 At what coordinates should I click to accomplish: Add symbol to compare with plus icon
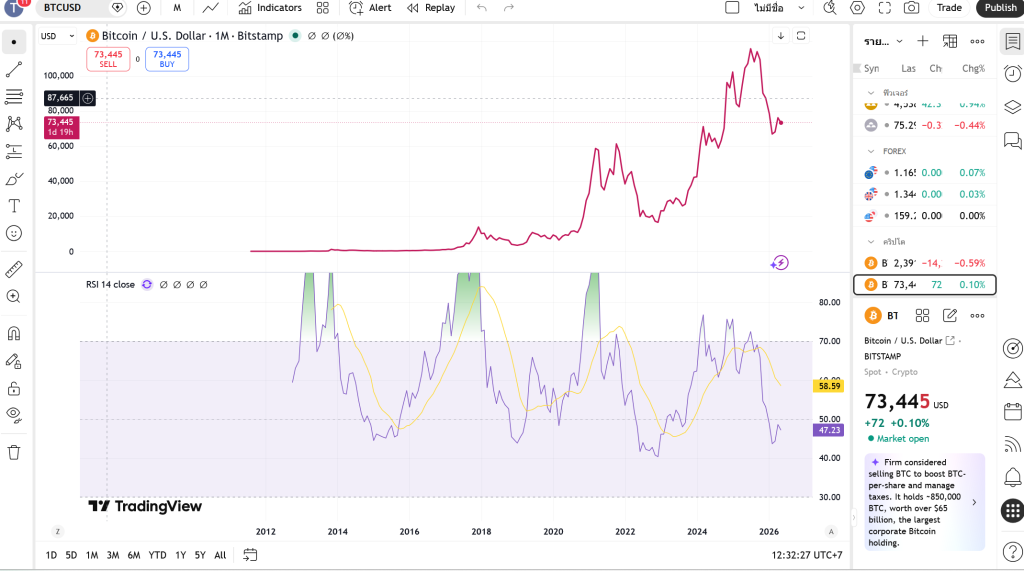[144, 8]
